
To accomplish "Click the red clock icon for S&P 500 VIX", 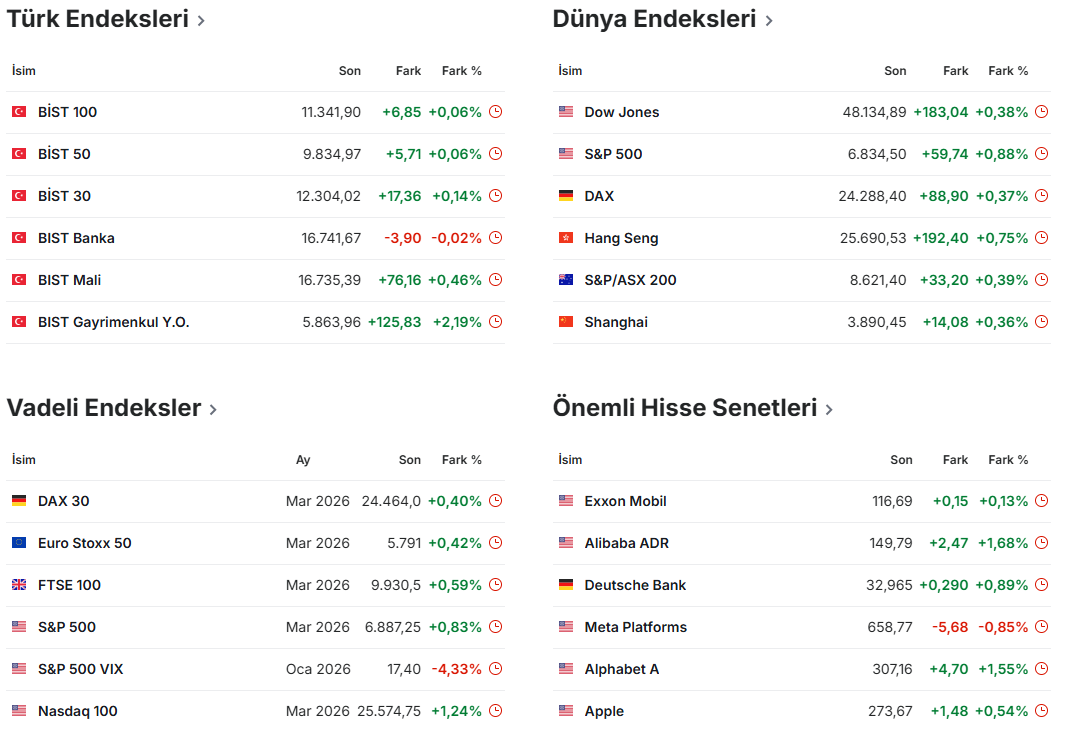I will 495,669.
